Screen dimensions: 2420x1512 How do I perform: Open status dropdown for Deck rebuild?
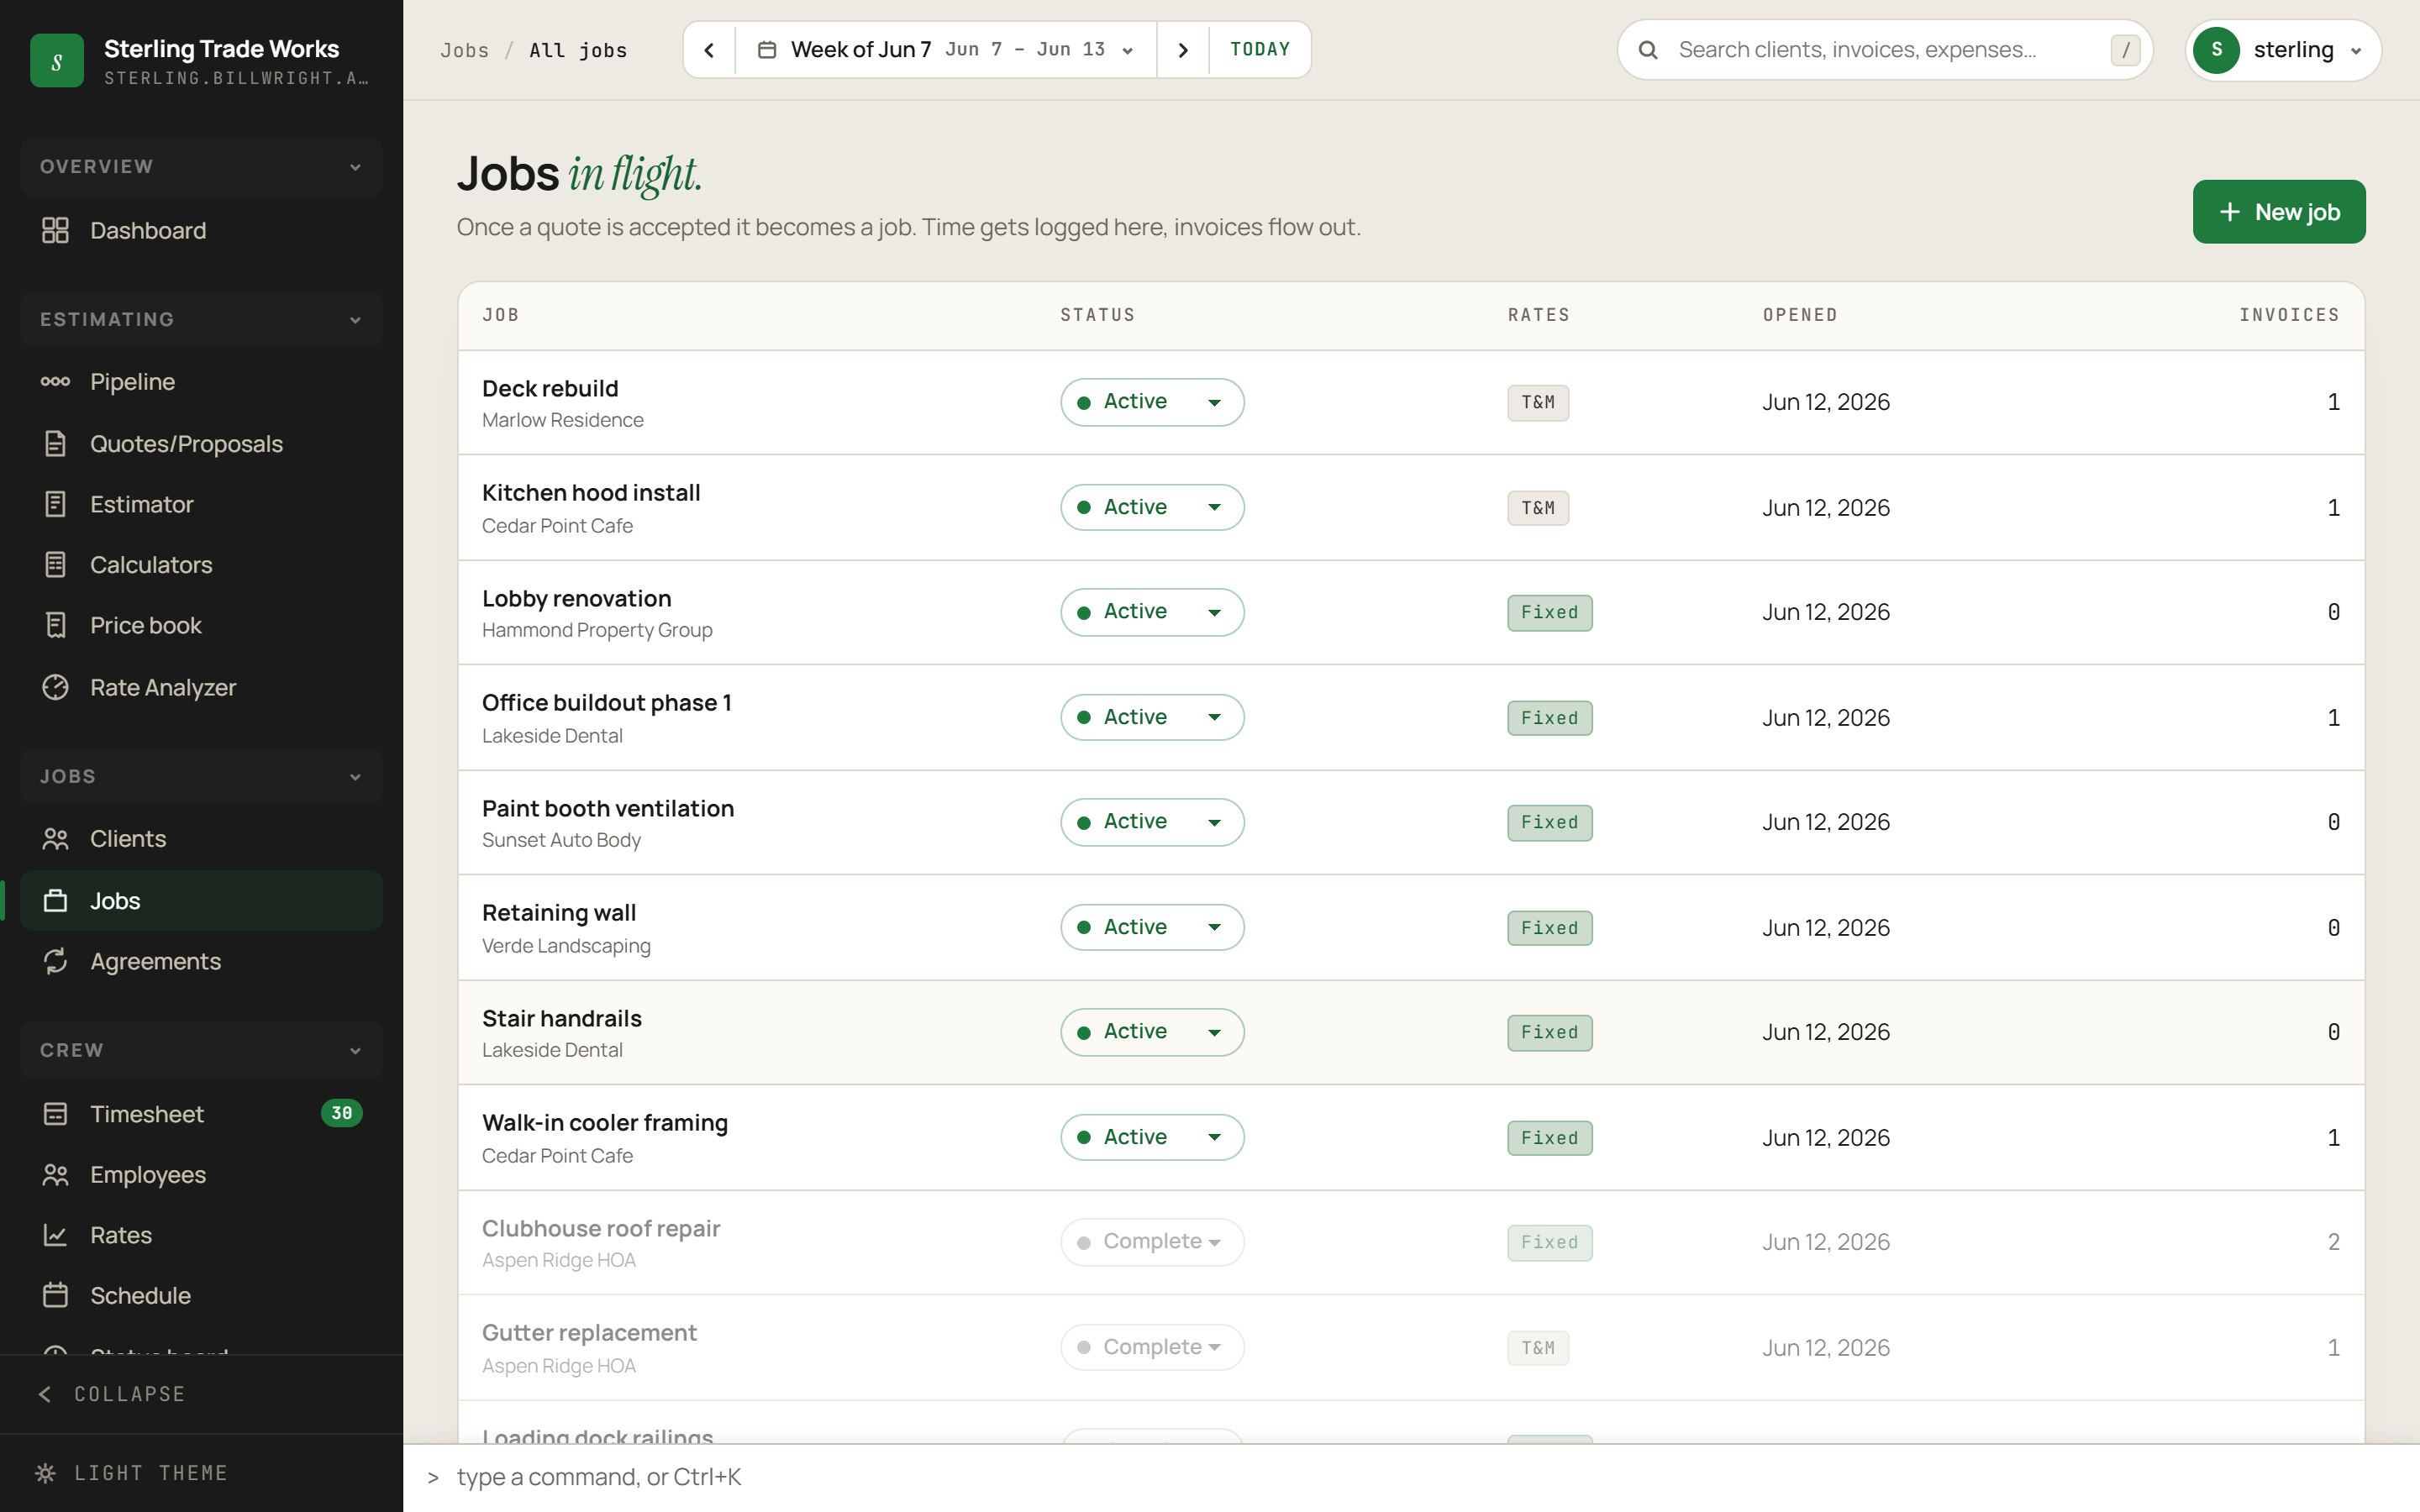(x=1152, y=402)
